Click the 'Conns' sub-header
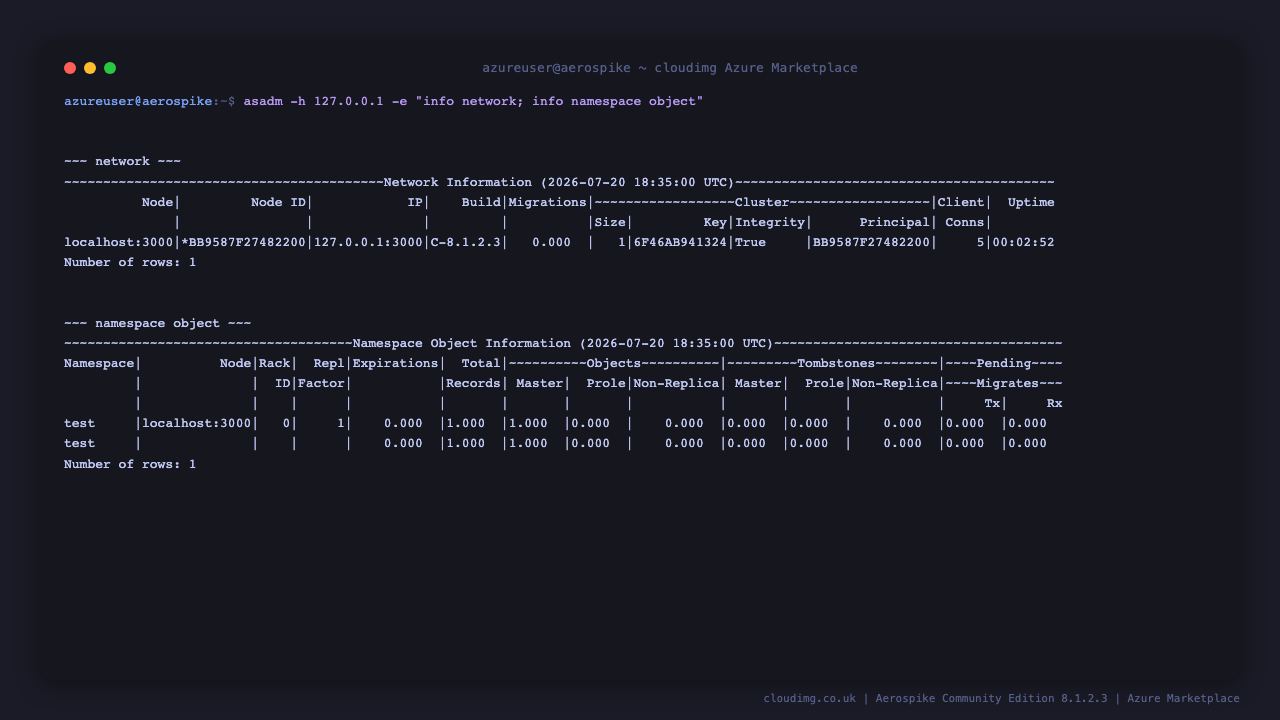This screenshot has height=720, width=1280. click(x=965, y=222)
